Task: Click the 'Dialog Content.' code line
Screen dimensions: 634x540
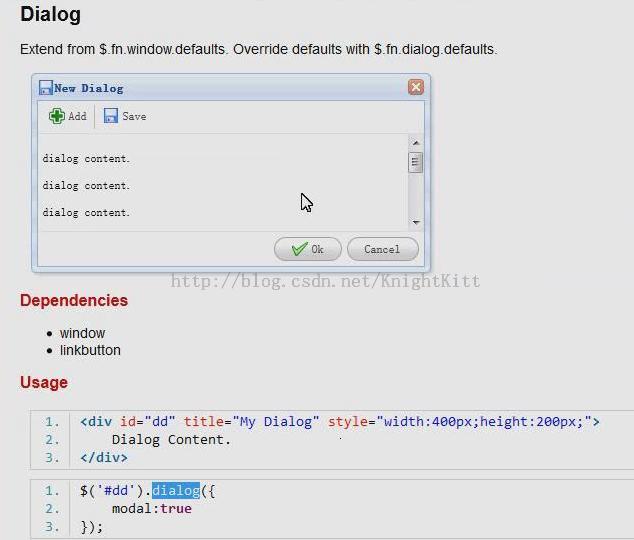Action: tap(171, 440)
